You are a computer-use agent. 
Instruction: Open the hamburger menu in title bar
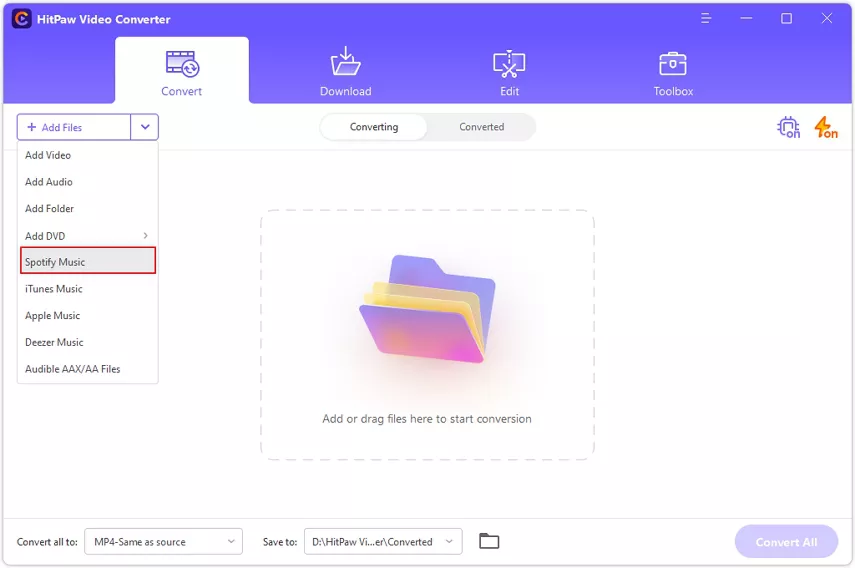point(706,19)
